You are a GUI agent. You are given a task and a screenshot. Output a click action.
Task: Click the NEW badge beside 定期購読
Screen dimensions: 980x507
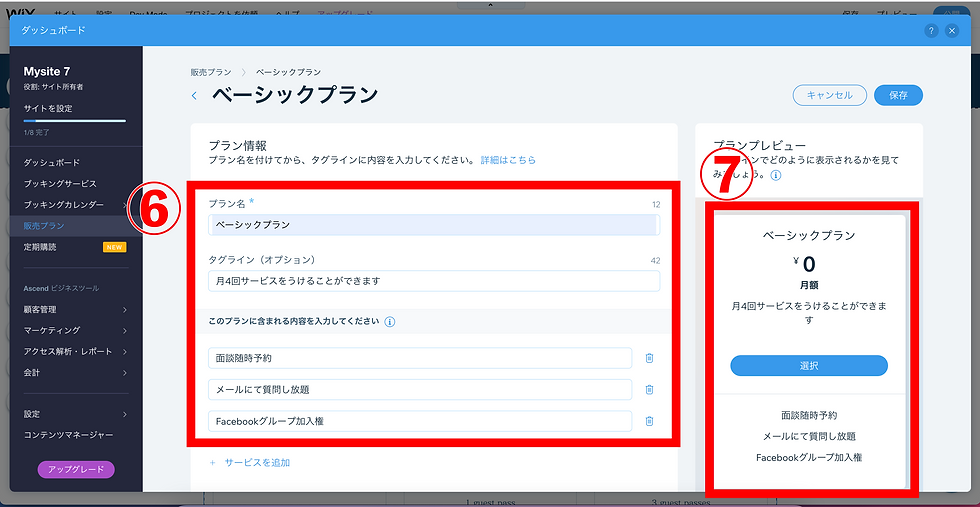tap(115, 247)
